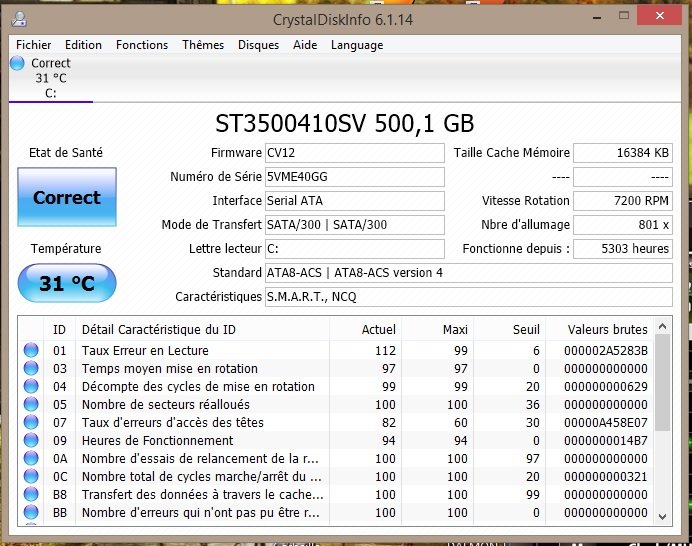Image resolution: width=692 pixels, height=546 pixels.
Task: Click the Interface field Serial ATA
Action: (354, 201)
